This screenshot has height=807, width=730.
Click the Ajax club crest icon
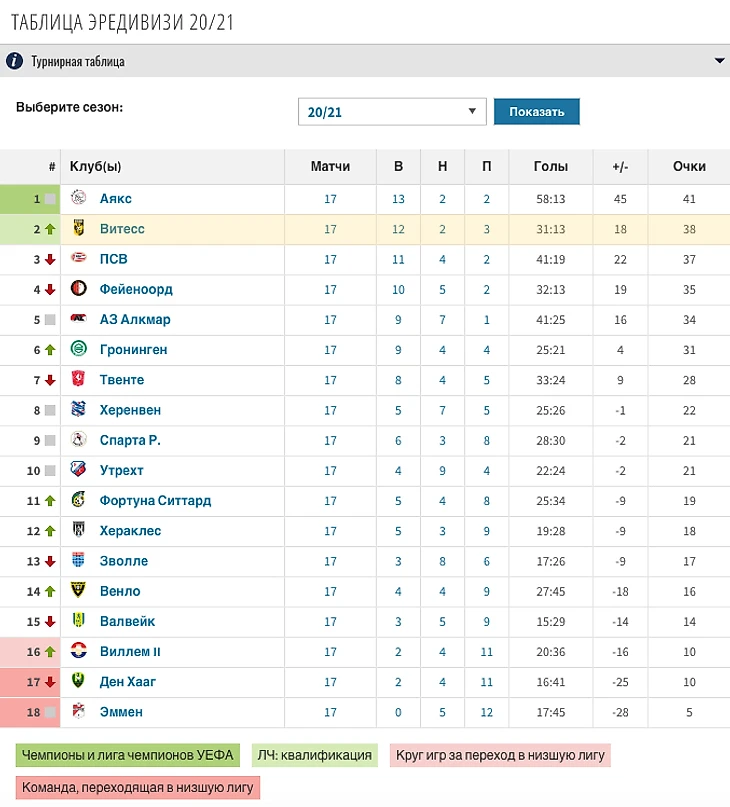[x=79, y=198]
